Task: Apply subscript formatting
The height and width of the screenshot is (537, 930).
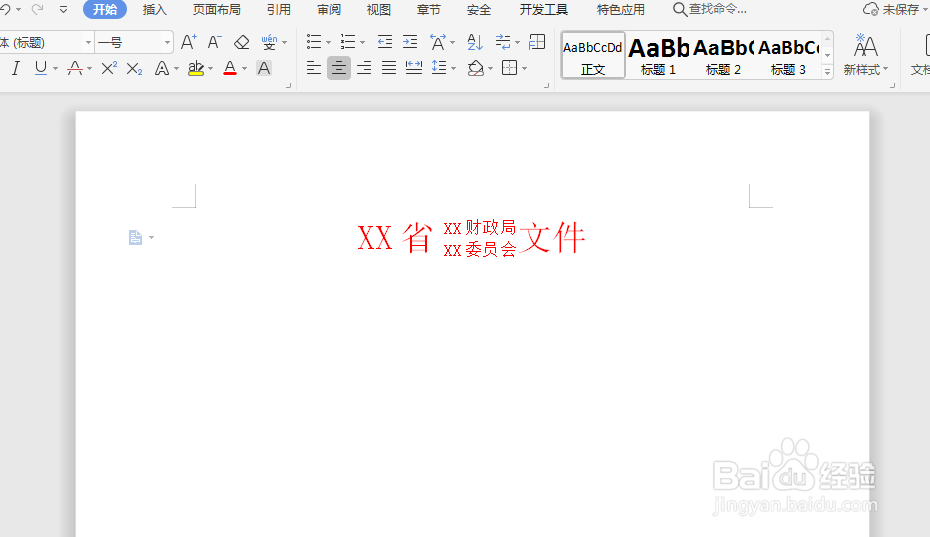Action: 134,69
